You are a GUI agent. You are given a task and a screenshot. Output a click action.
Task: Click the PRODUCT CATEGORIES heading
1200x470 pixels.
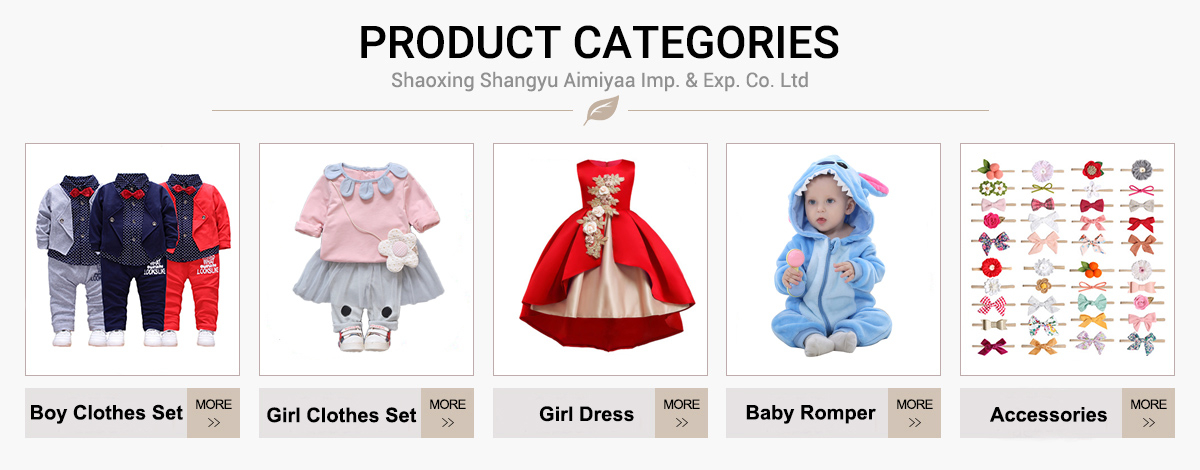599,43
